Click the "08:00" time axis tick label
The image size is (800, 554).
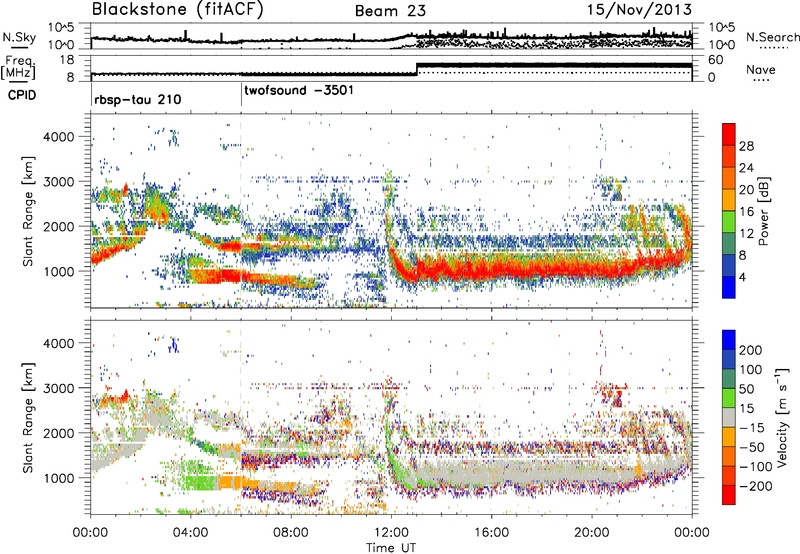pyautogui.click(x=291, y=532)
